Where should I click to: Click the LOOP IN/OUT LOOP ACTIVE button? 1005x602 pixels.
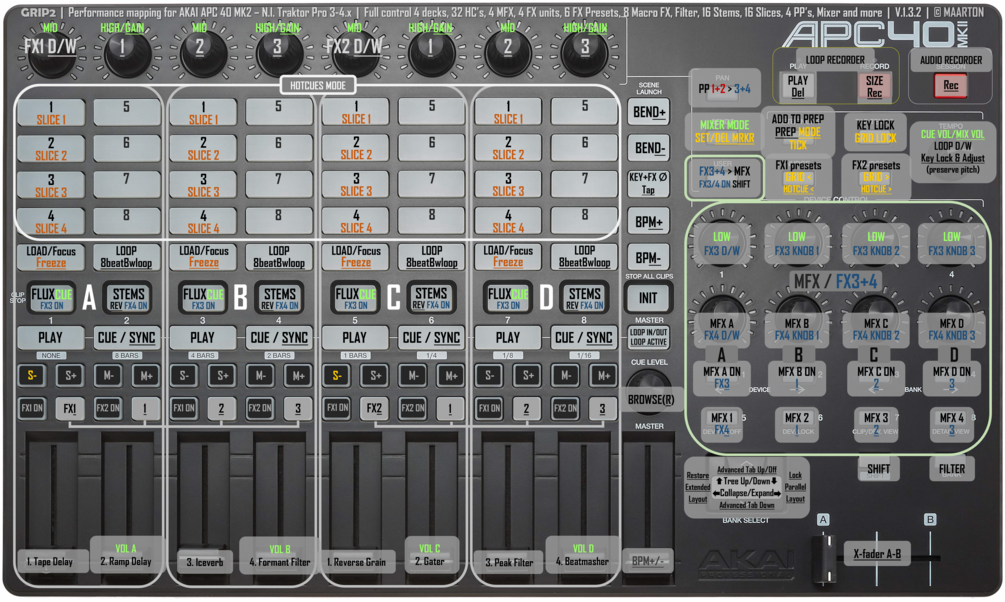click(x=649, y=337)
